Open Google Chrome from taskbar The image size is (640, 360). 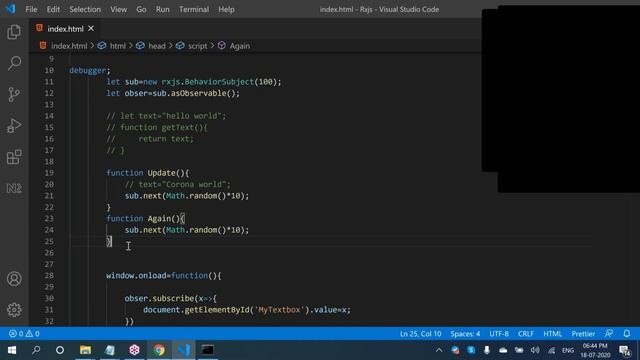click(x=159, y=350)
